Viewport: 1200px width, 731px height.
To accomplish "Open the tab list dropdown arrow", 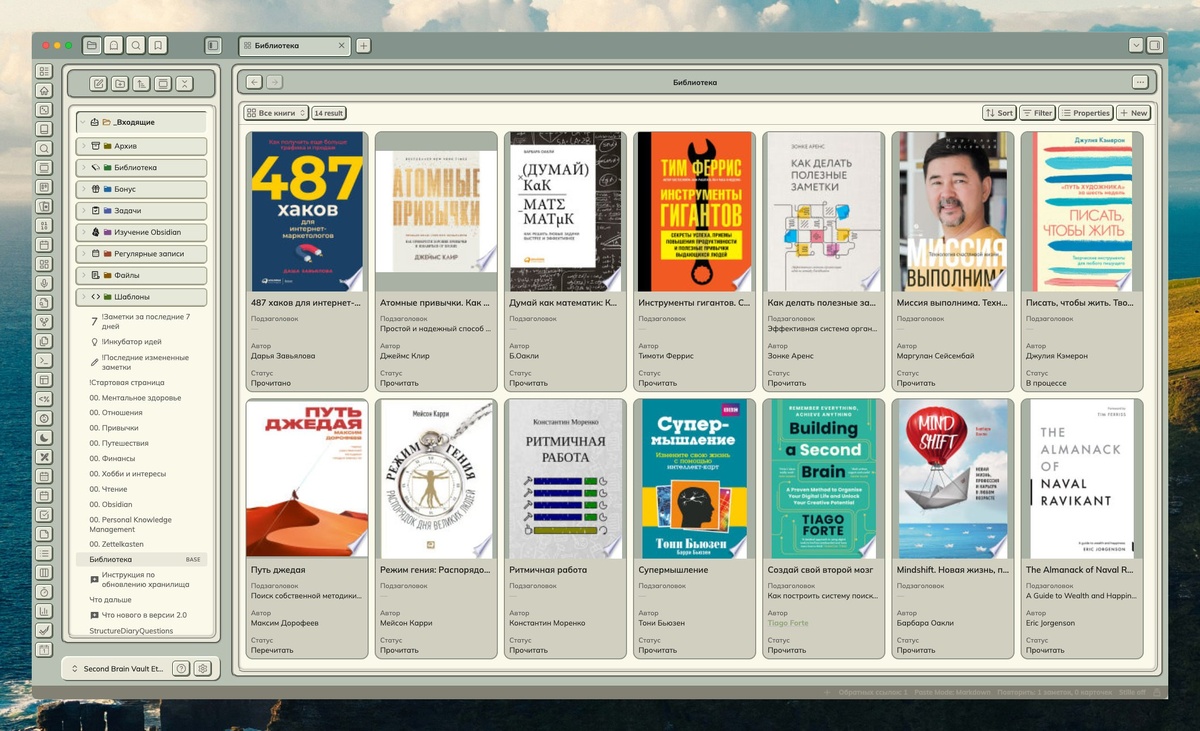I will 1136,45.
